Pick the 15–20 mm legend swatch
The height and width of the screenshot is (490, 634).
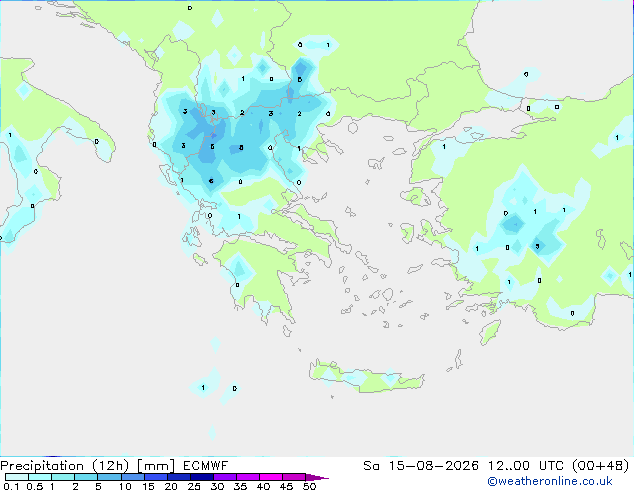coord(156,477)
